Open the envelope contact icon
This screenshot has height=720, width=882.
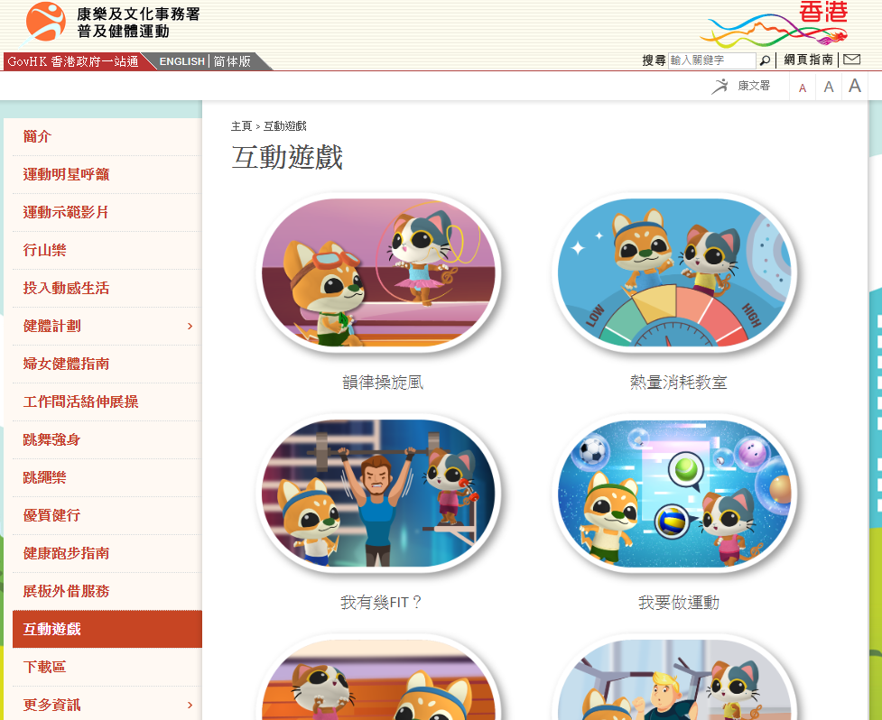point(851,59)
